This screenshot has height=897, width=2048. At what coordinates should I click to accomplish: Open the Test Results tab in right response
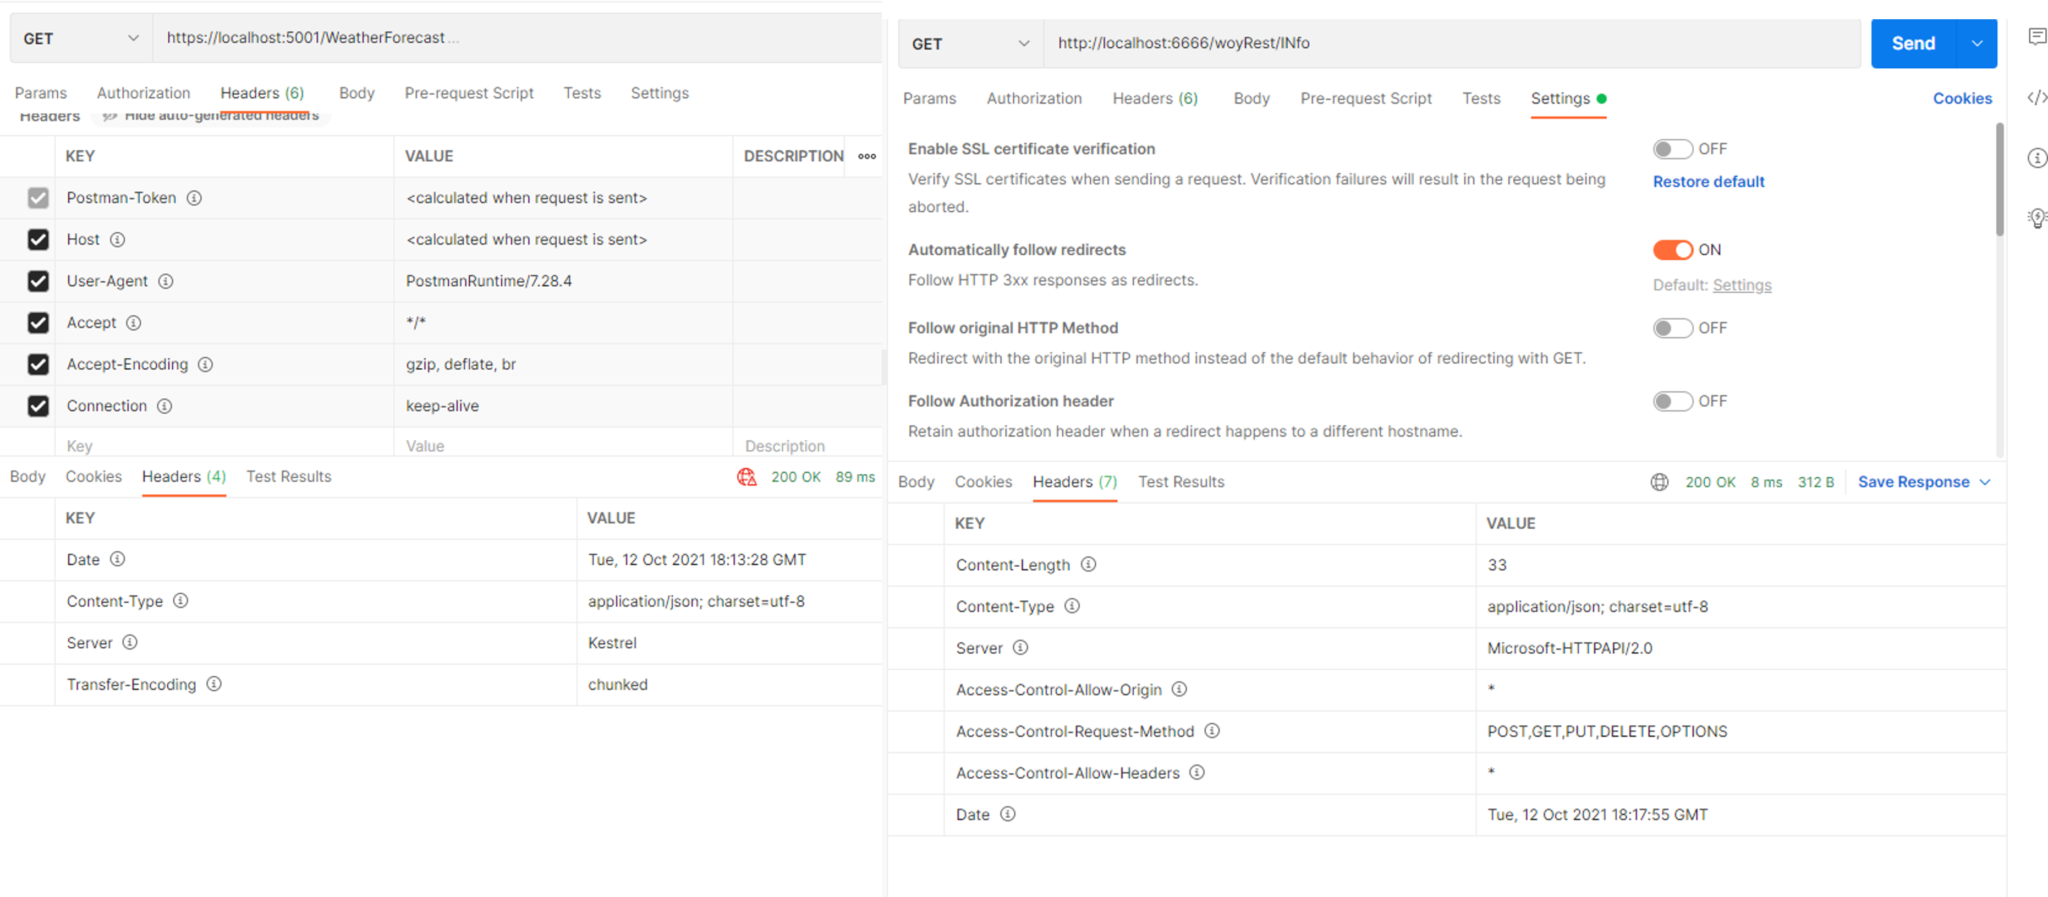1181,482
